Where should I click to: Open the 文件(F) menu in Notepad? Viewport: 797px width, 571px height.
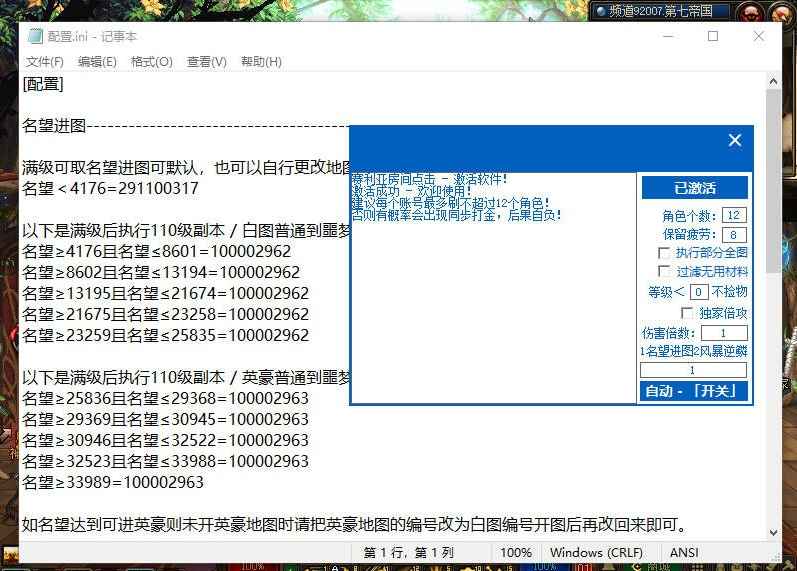[x=45, y=62]
